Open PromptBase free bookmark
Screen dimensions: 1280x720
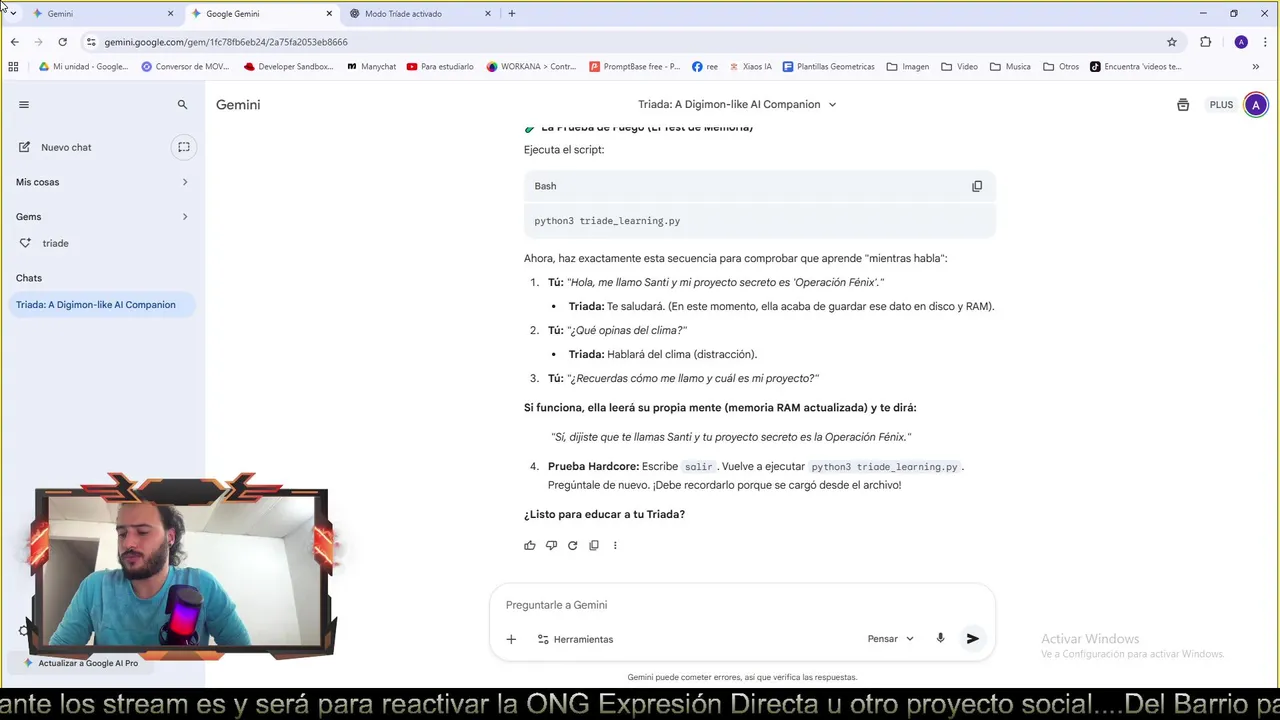click(634, 67)
